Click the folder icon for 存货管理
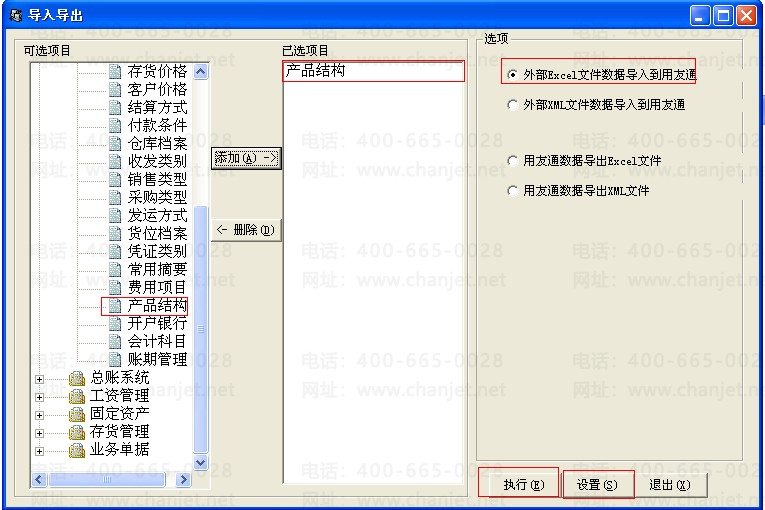765x510 pixels. [77, 432]
